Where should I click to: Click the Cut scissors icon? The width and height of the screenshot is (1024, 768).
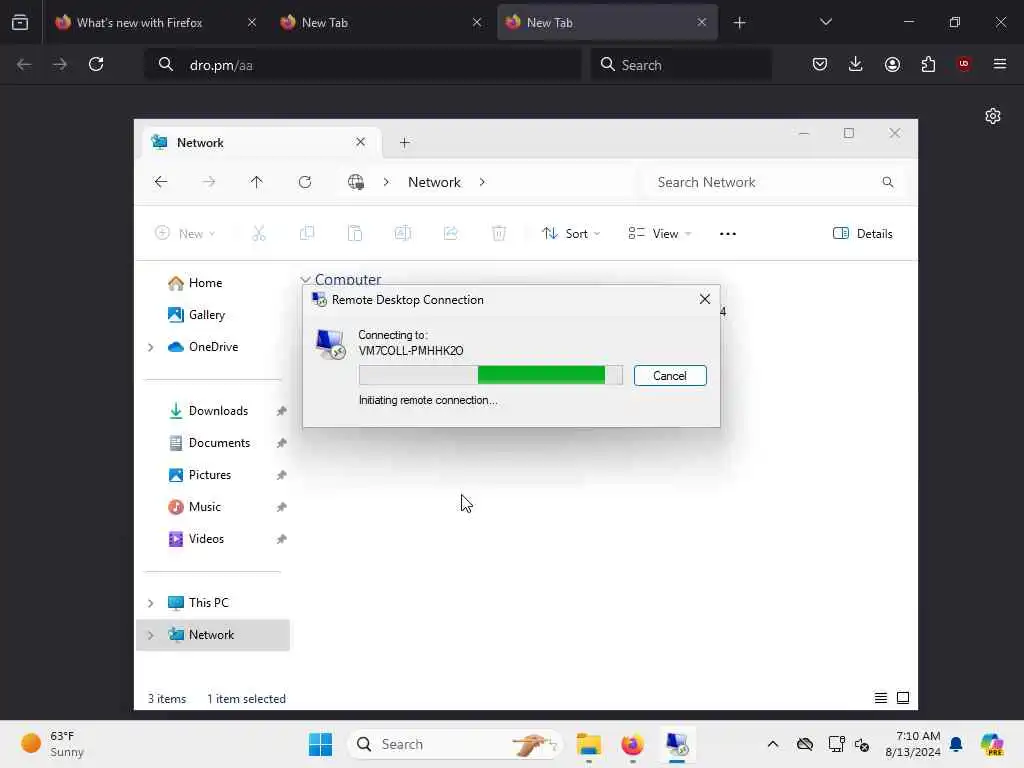click(x=259, y=233)
